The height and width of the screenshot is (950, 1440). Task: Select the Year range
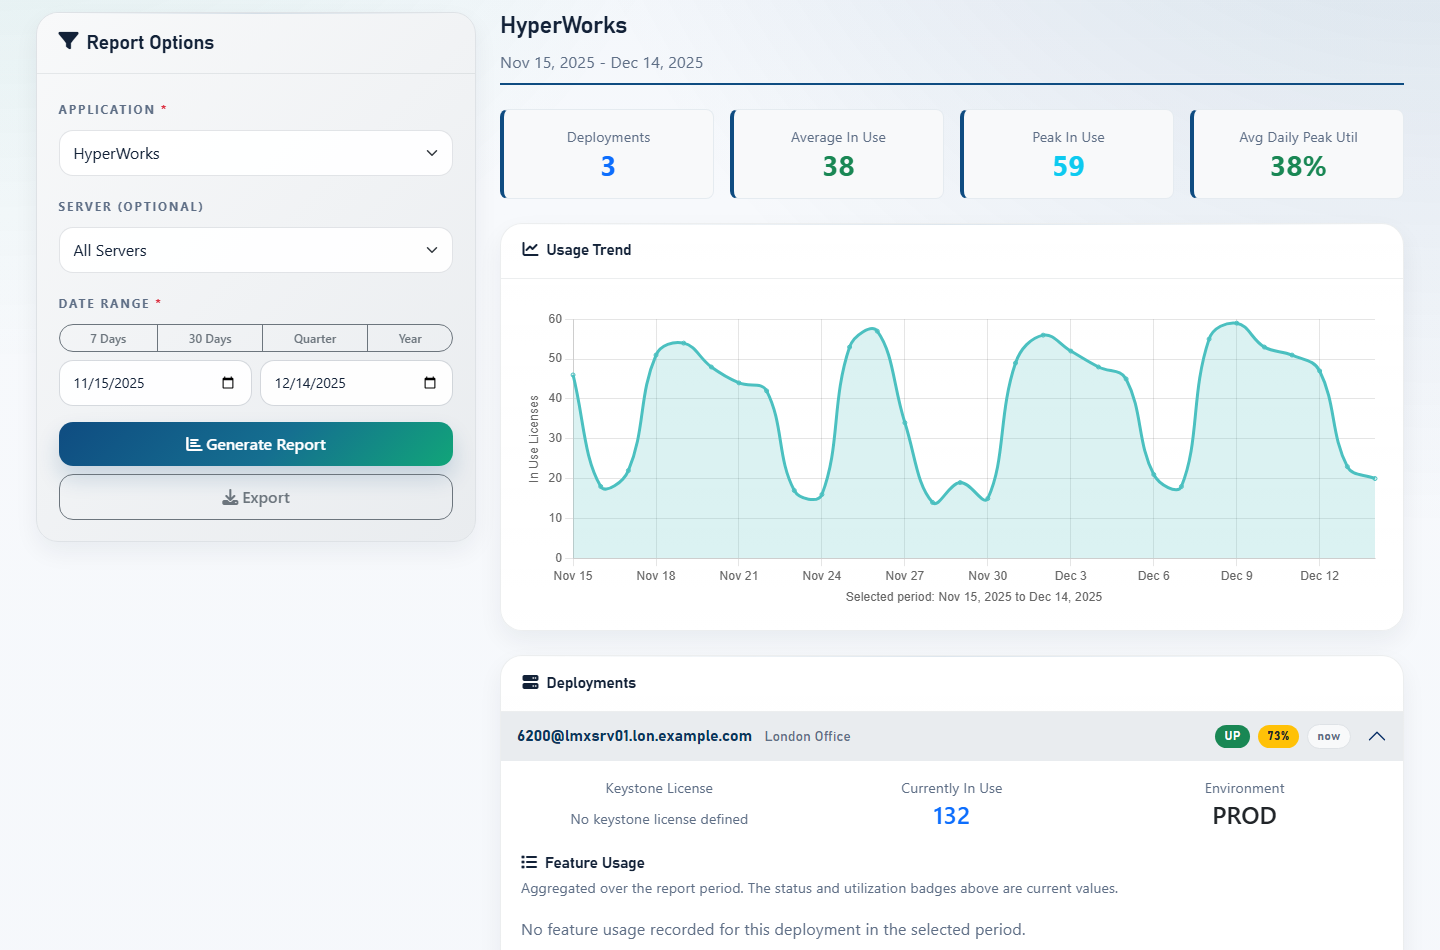point(410,338)
